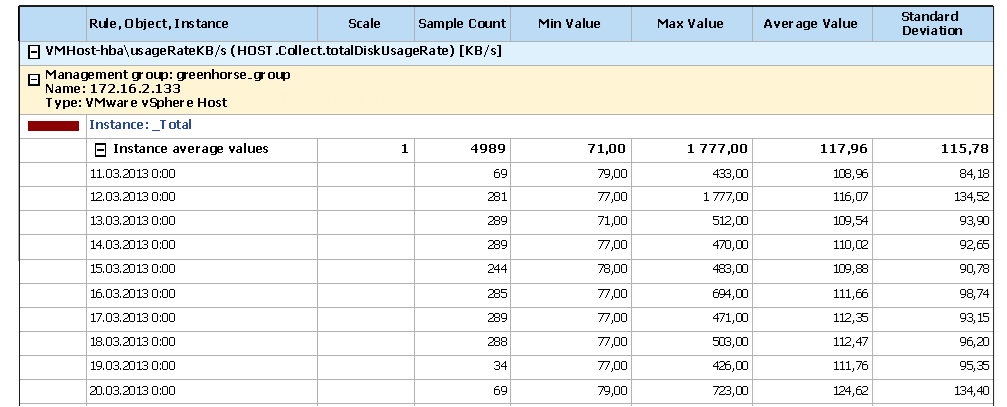The width and height of the screenshot is (1007, 407).
Task: Collapse the greenhorse_group management group section
Action: click(x=34, y=80)
